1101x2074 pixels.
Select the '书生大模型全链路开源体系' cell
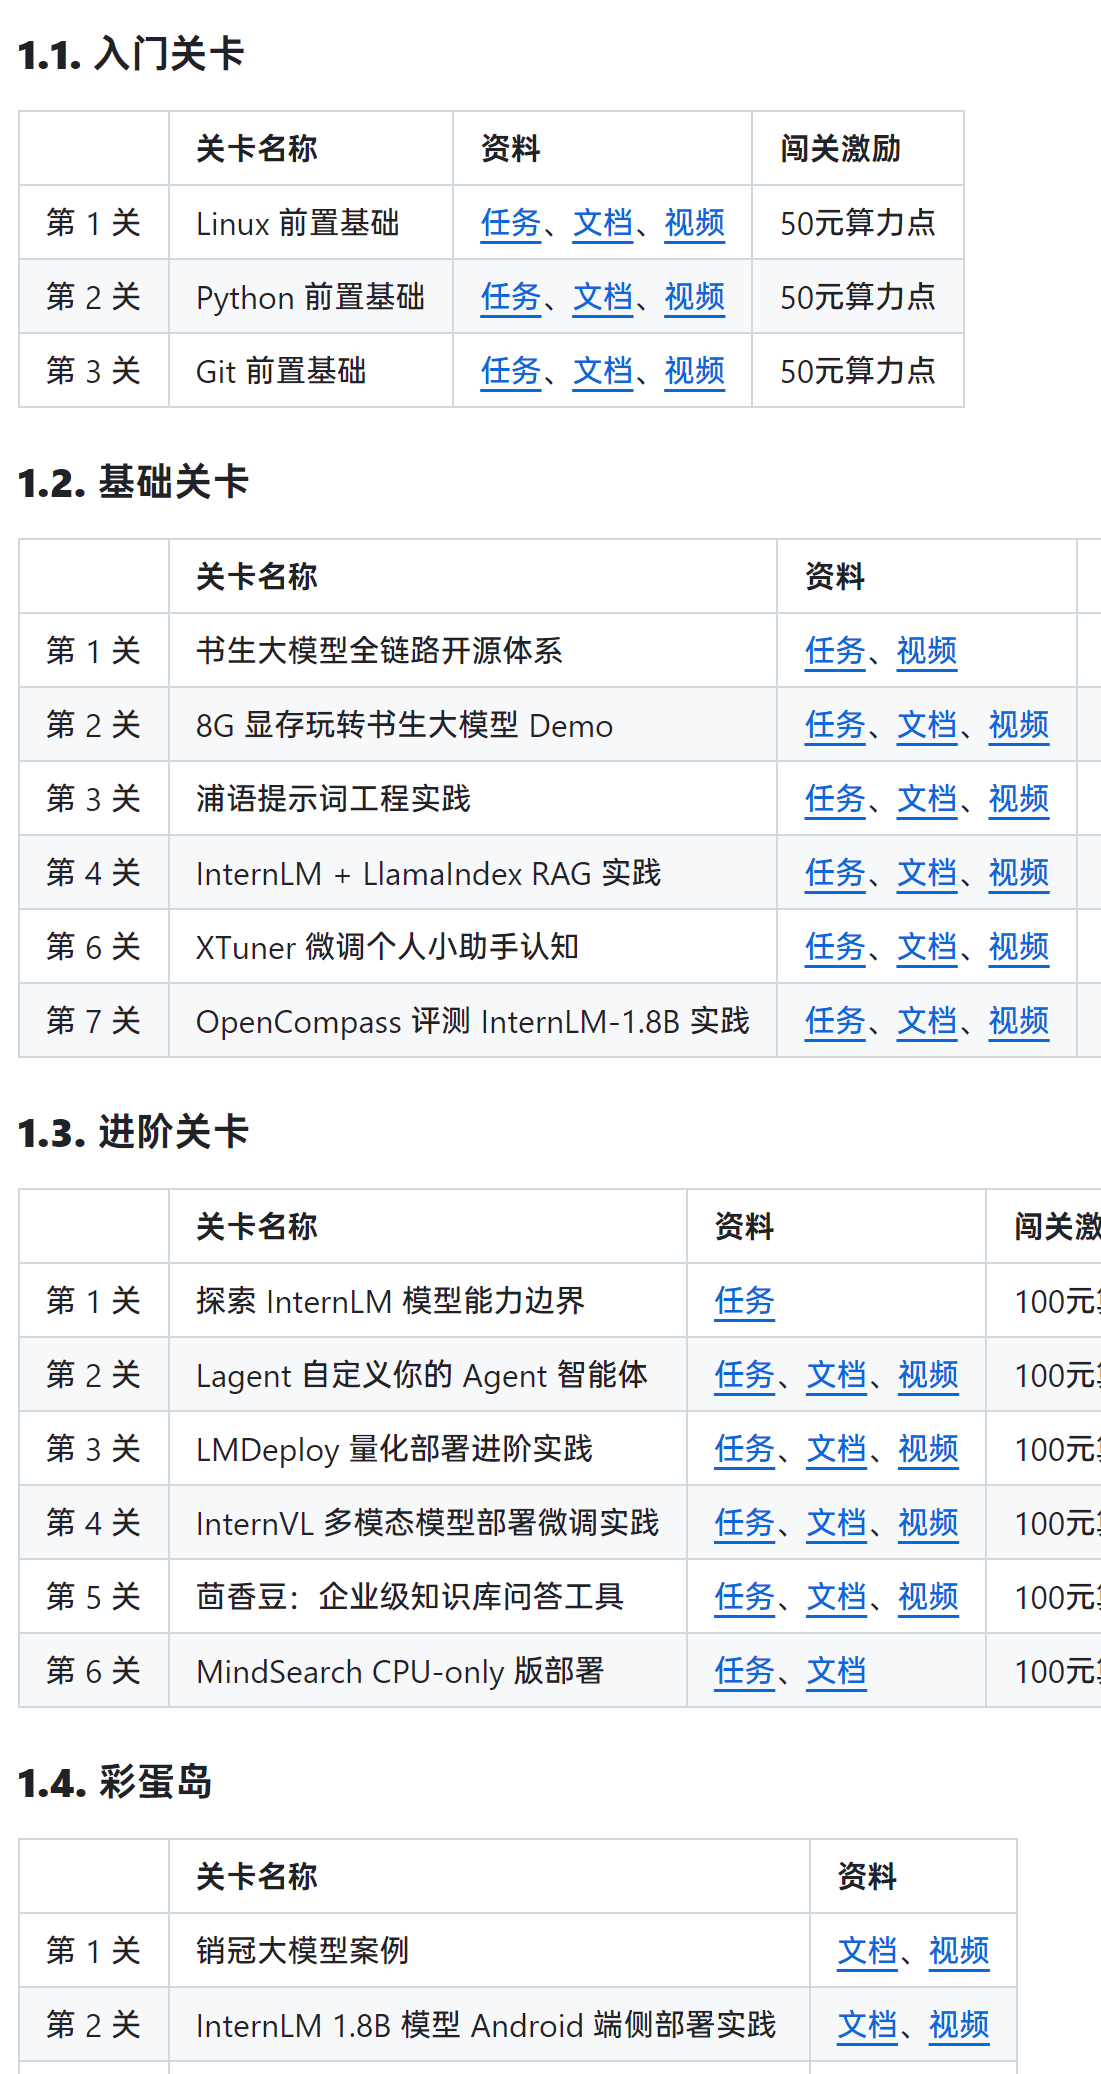(473, 650)
